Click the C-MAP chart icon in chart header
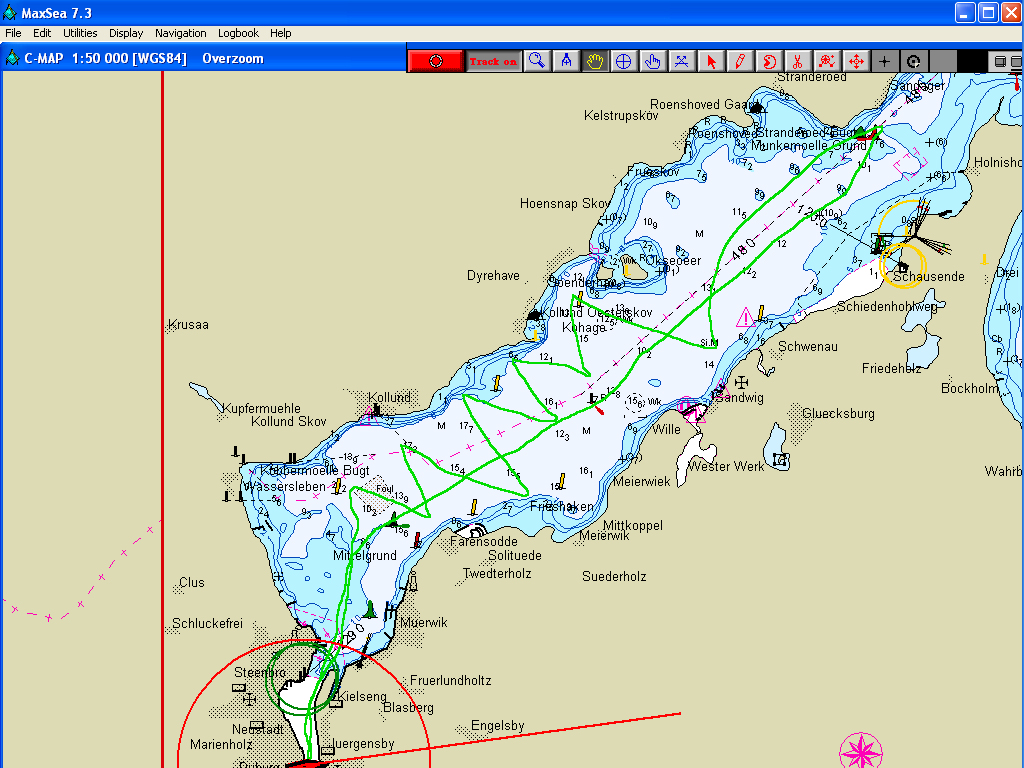Screen dimensions: 1024x768 tap(12, 58)
